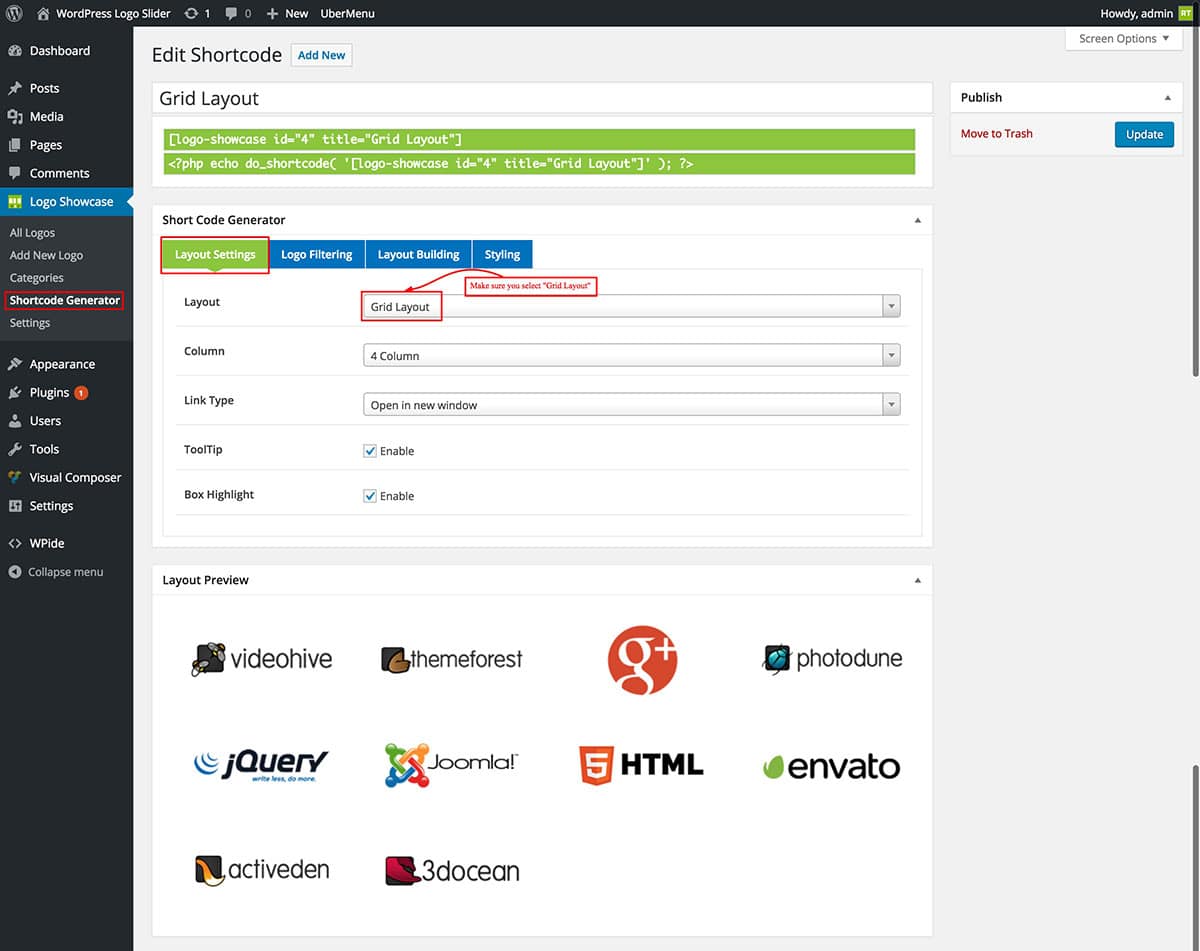
Task: Click Add New button beside Edit Shortcode
Action: point(321,55)
